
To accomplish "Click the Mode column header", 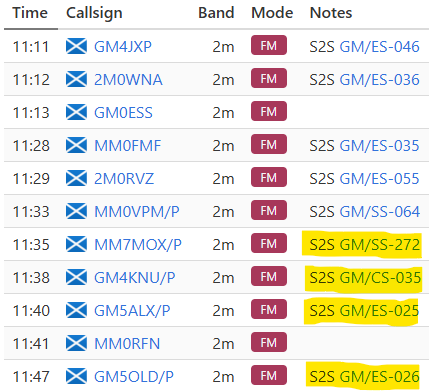I will [272, 13].
